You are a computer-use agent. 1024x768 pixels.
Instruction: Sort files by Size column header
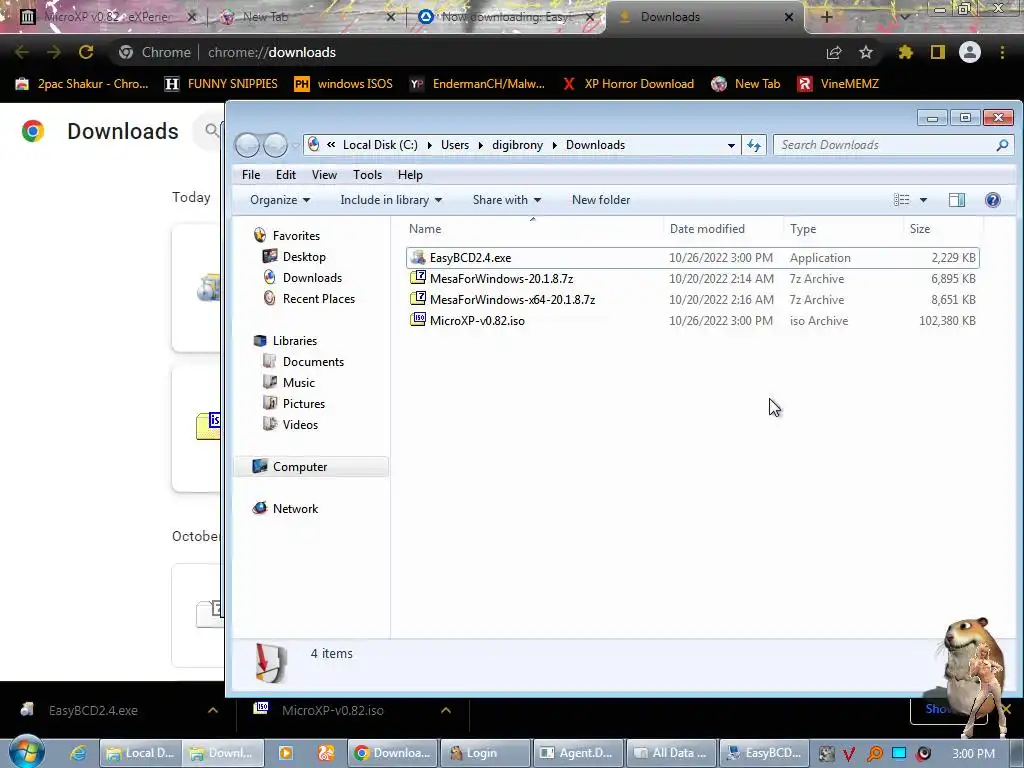pyautogui.click(x=943, y=229)
